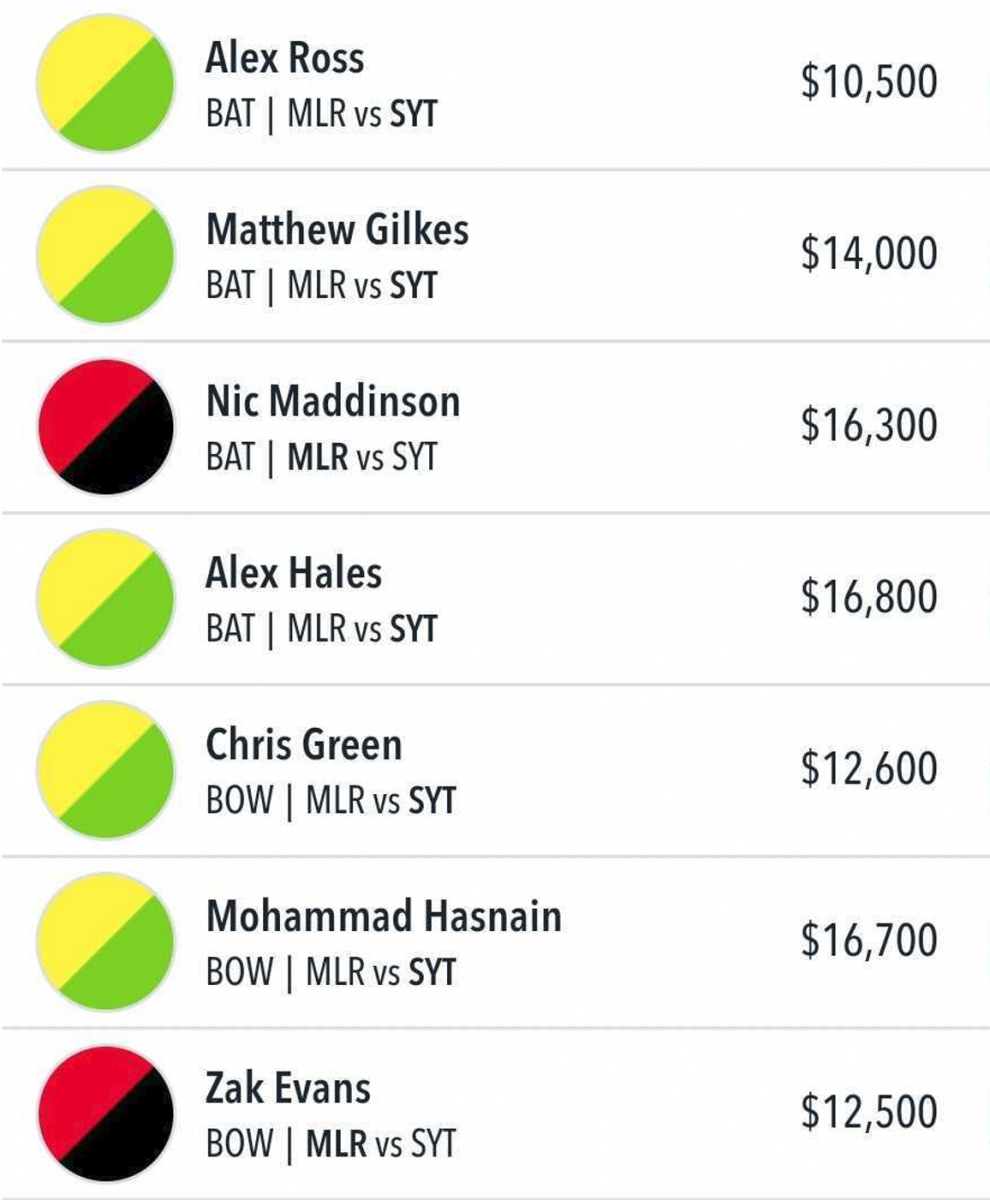Tap the $12,500 salary for Zak Evans

tap(869, 1112)
